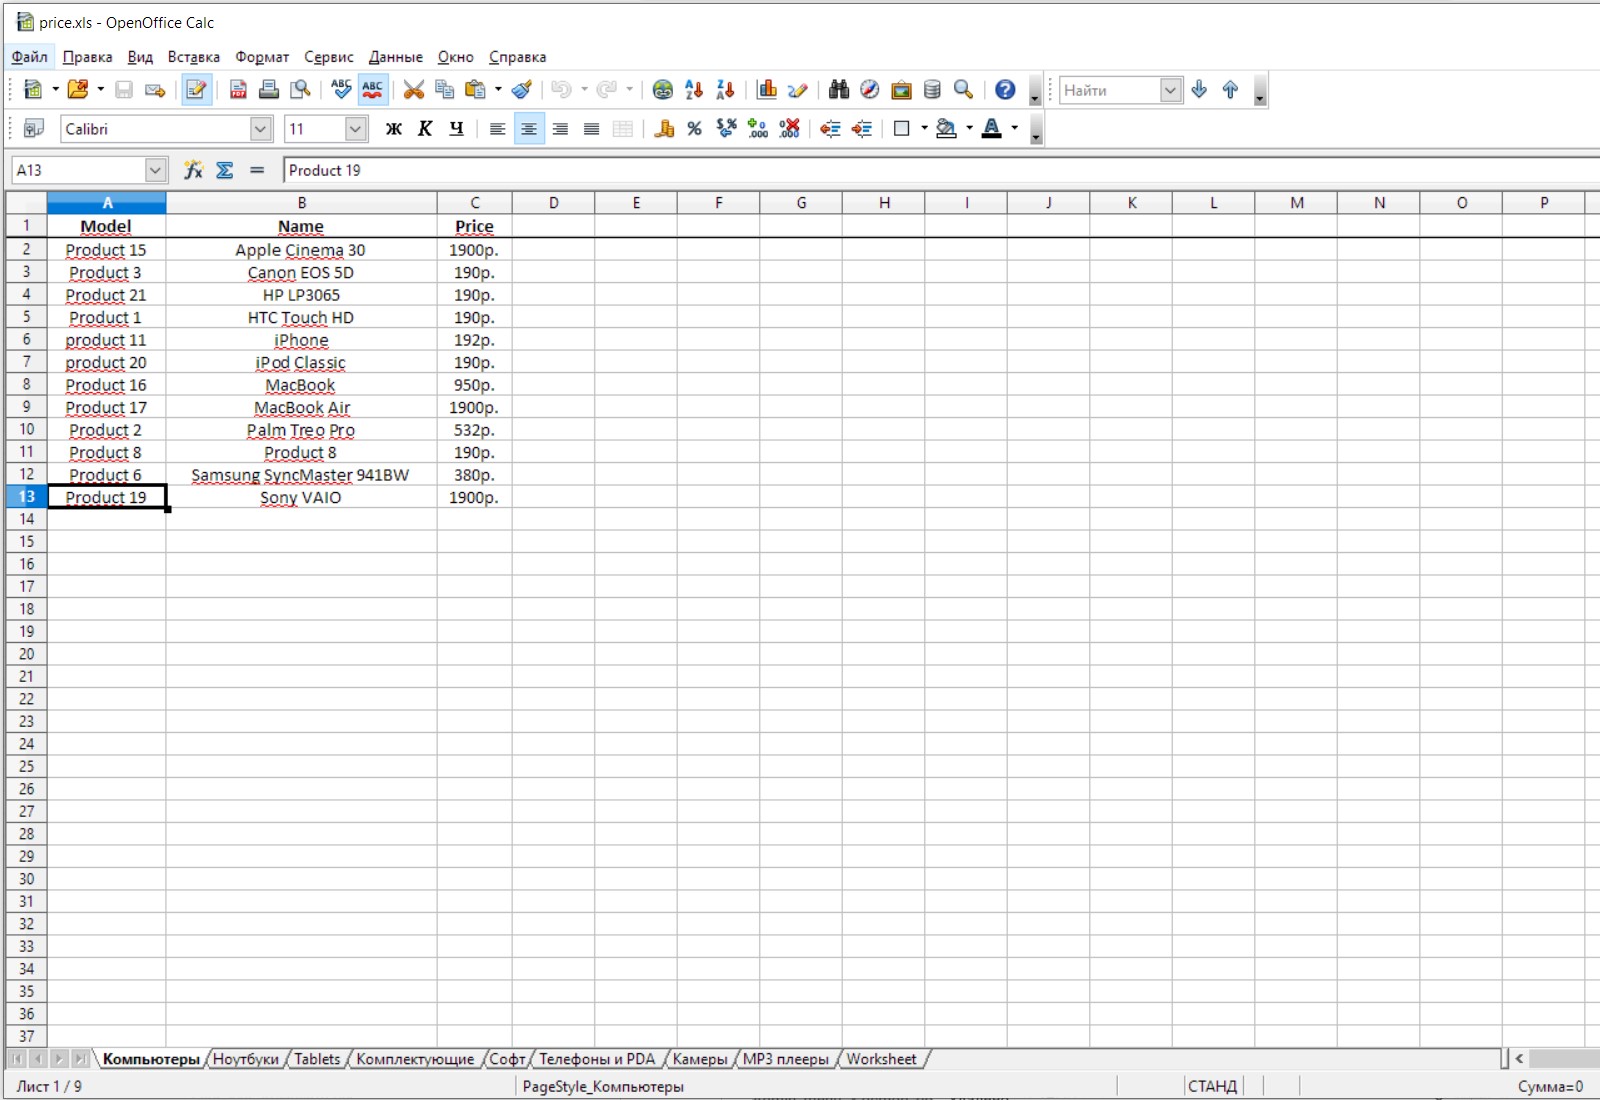1600x1100 pixels.
Task: Toggle AutoSpellcheck
Action: 373,90
